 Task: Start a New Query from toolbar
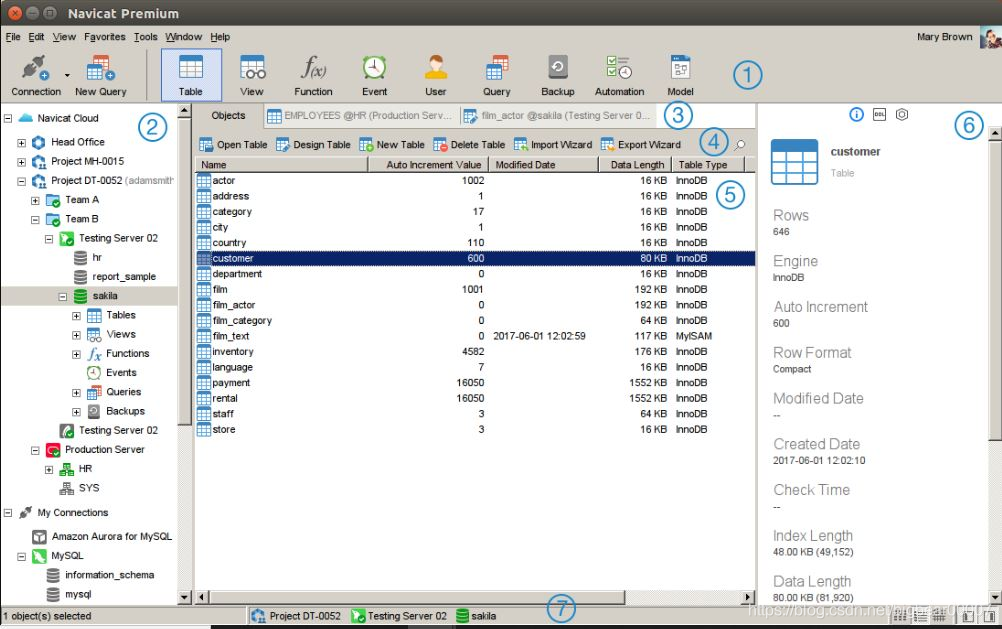[100, 75]
